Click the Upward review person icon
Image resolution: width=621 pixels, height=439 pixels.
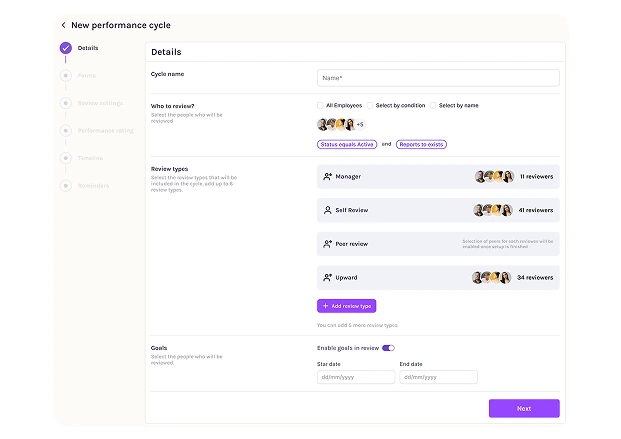point(327,278)
